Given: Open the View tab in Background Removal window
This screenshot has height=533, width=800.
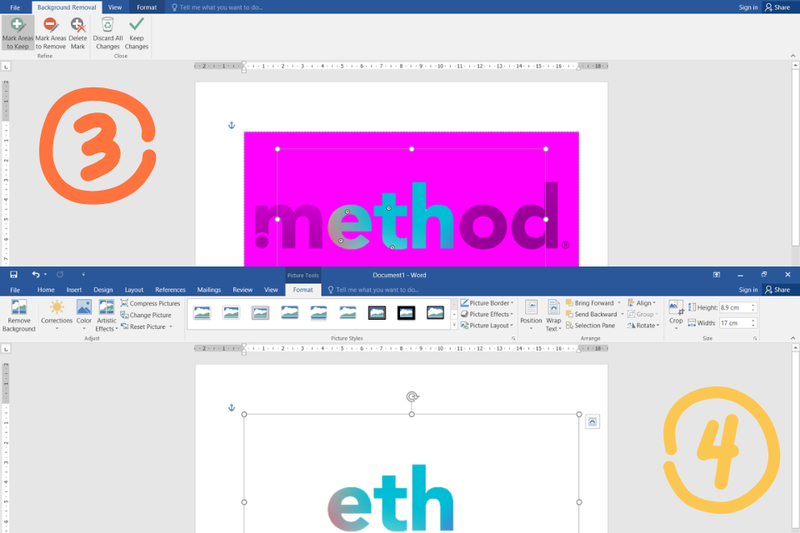Looking at the screenshot, I should pyautogui.click(x=115, y=7).
